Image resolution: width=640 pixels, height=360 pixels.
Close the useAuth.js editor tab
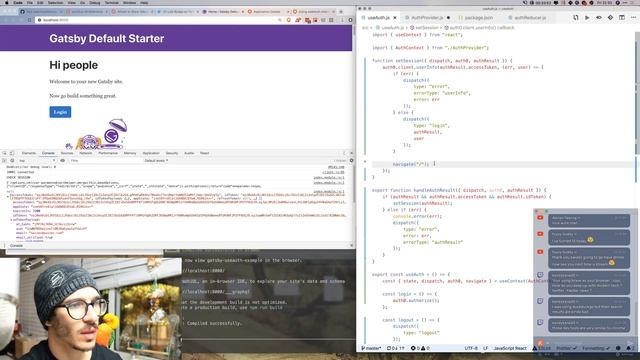point(395,18)
